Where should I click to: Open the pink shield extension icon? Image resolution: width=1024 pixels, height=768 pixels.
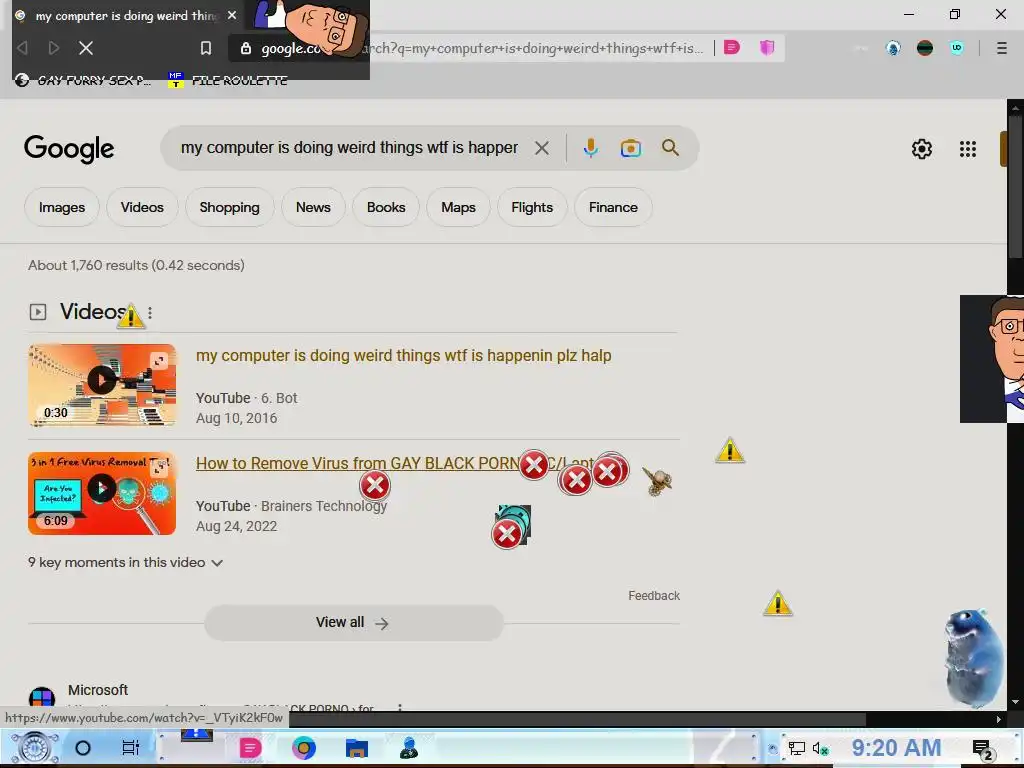coord(767,47)
